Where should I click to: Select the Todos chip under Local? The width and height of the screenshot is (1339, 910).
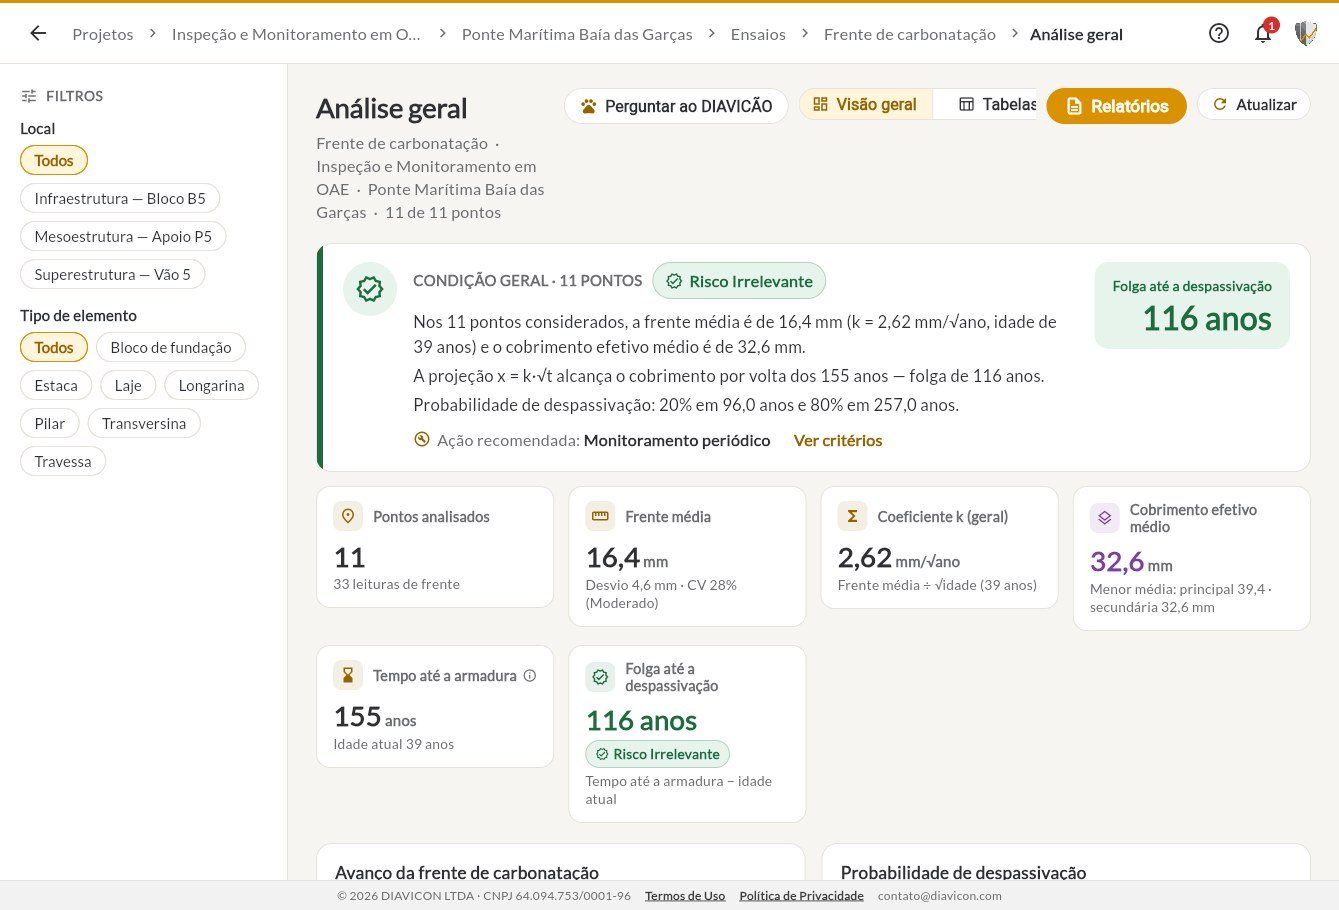54,160
